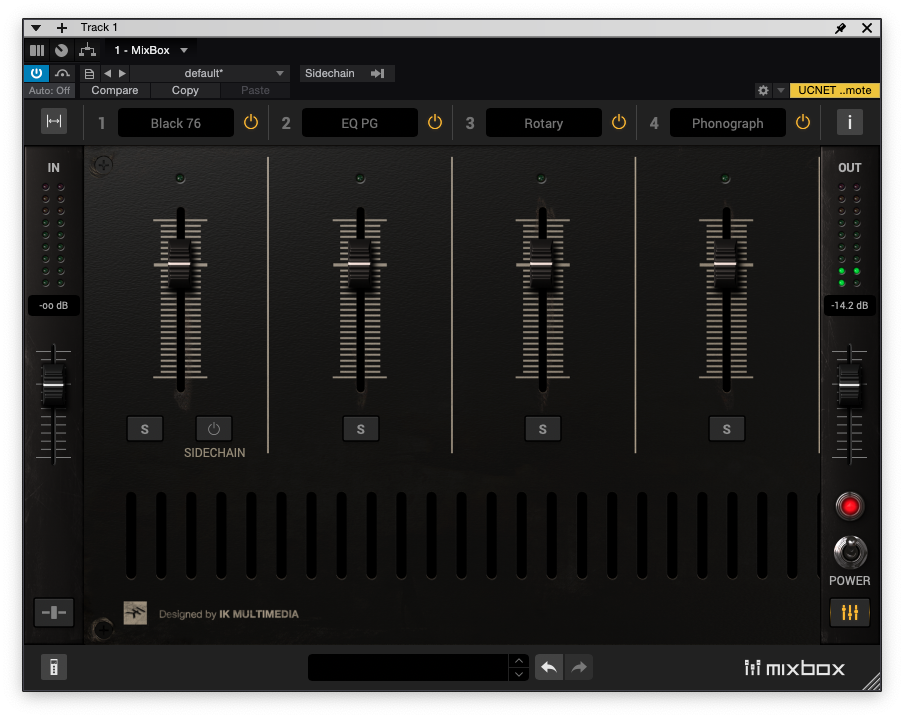This screenshot has height=718, width=904.
Task: Go to previous preset arrow
Action: pos(108,73)
